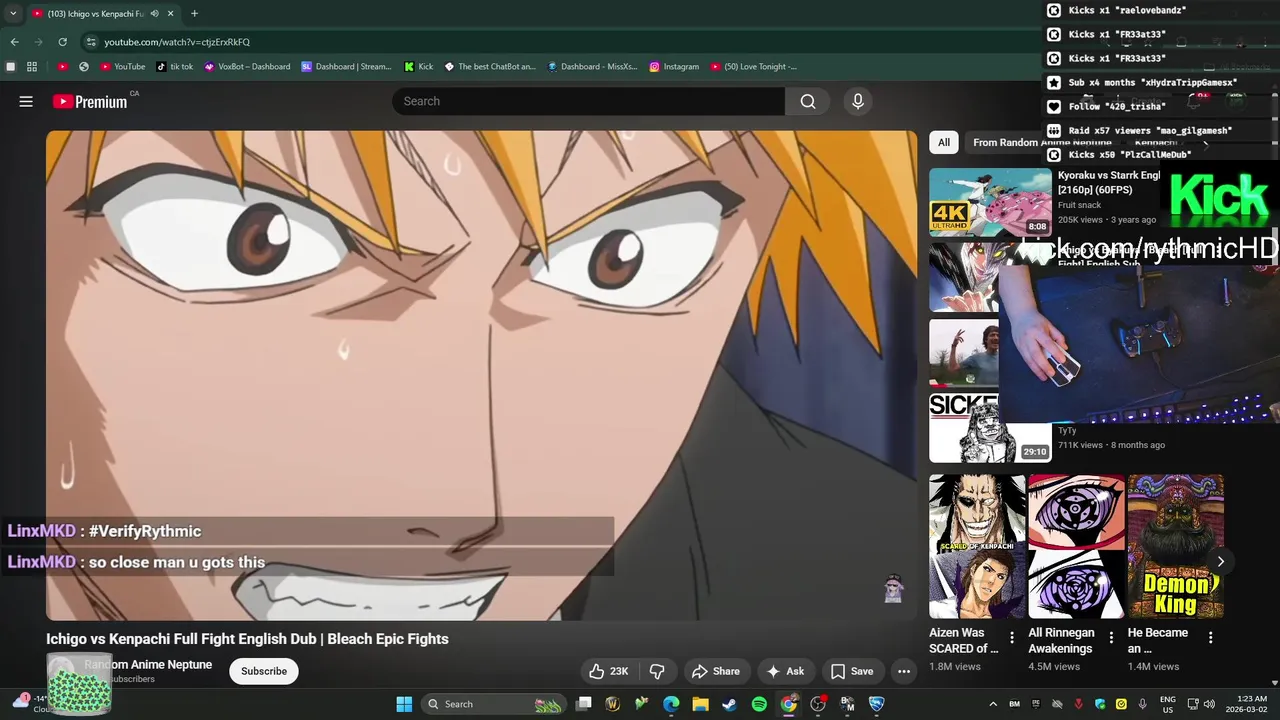Open options for All Rinnegan Awakenings video

[1111, 637]
